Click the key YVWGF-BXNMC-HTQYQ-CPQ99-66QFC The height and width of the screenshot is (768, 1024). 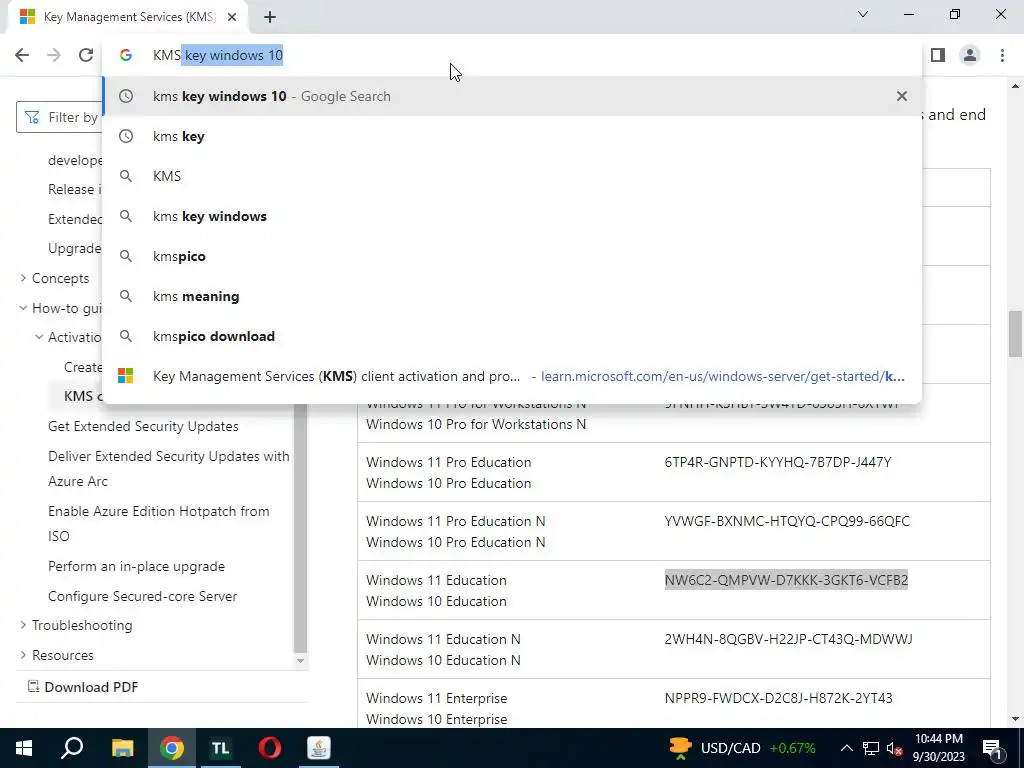click(x=786, y=521)
